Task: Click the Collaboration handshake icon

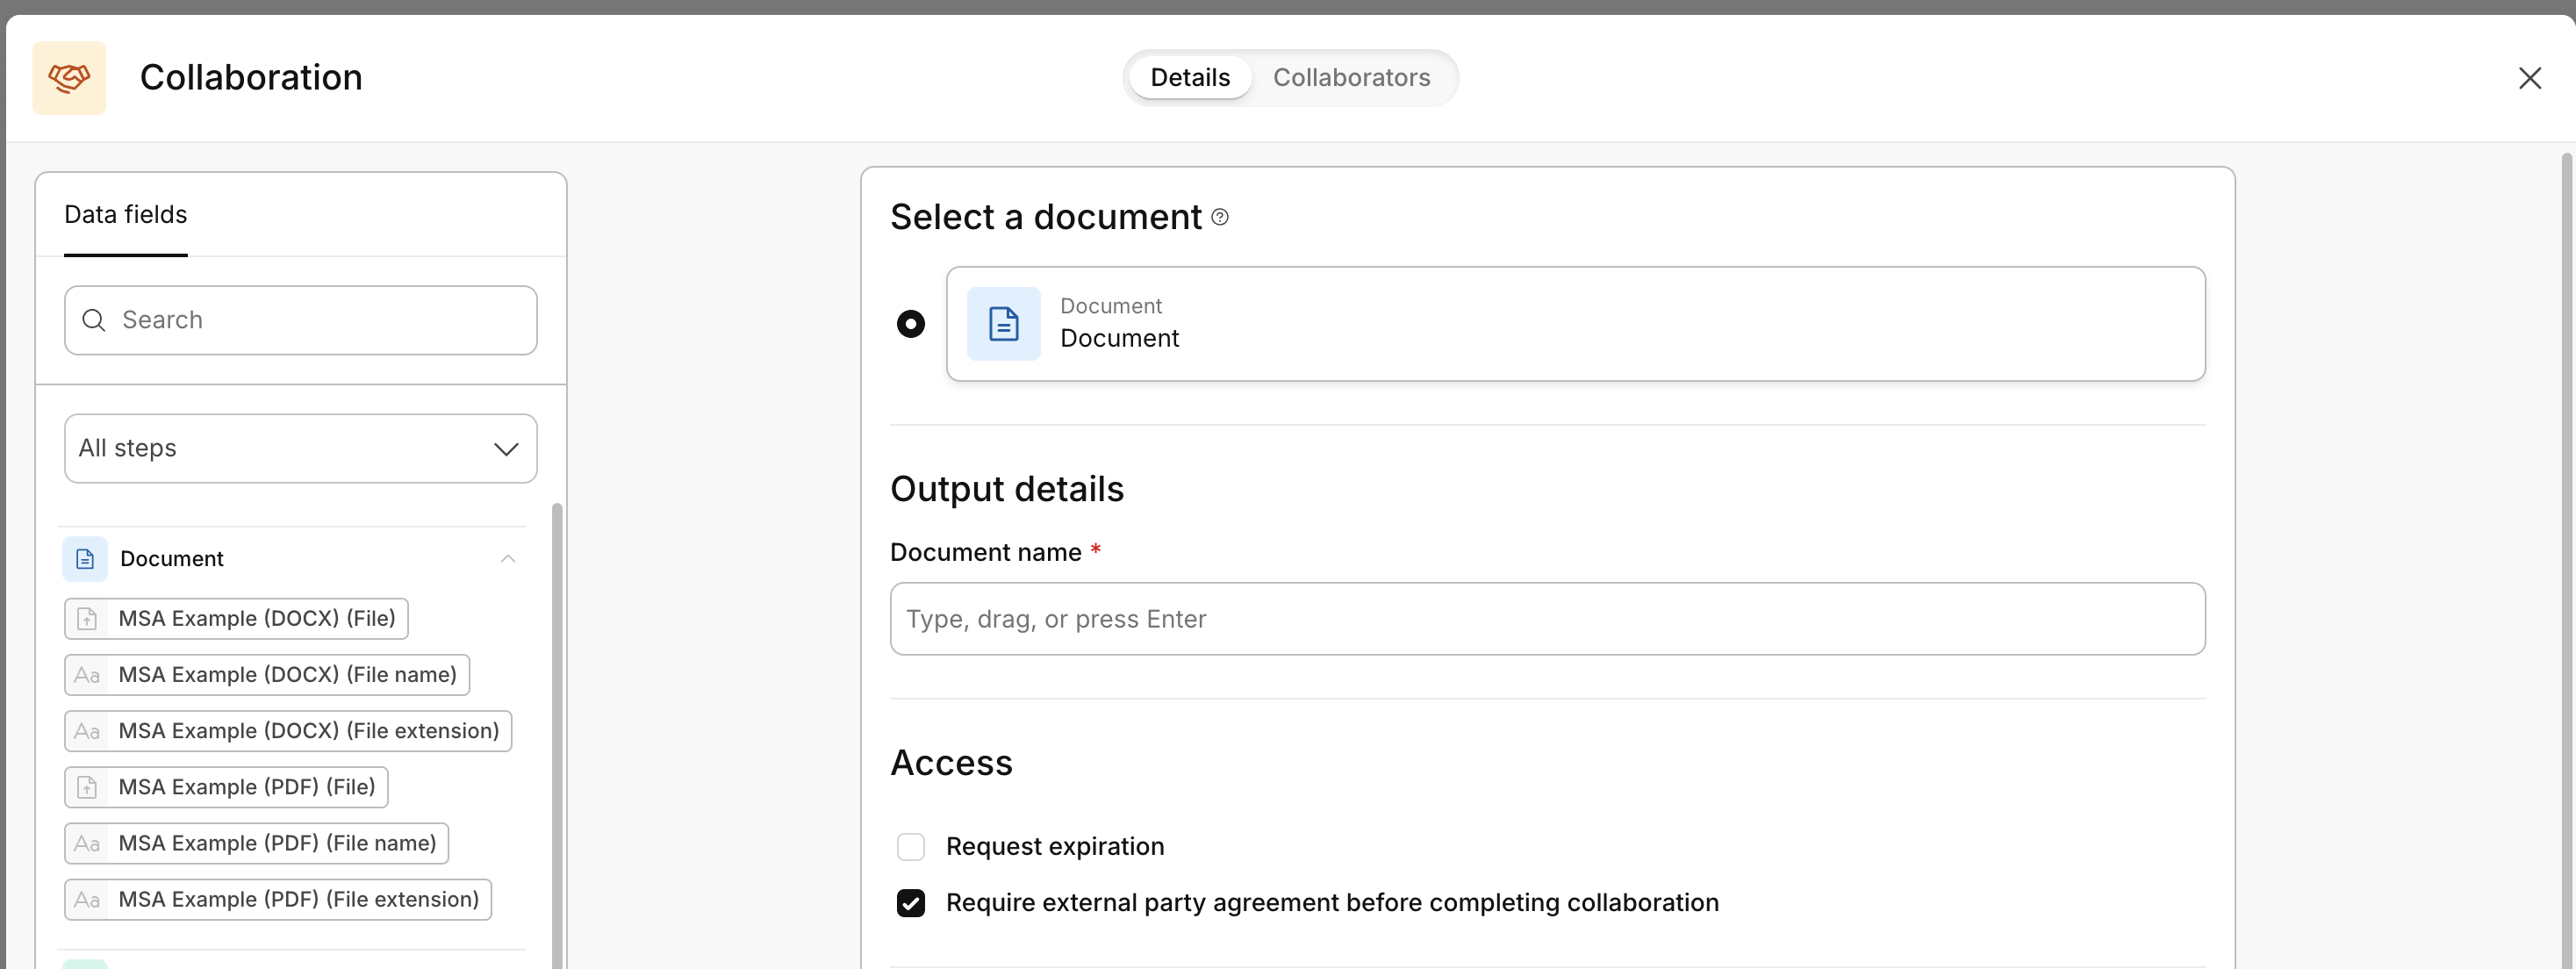Action: pos(69,78)
